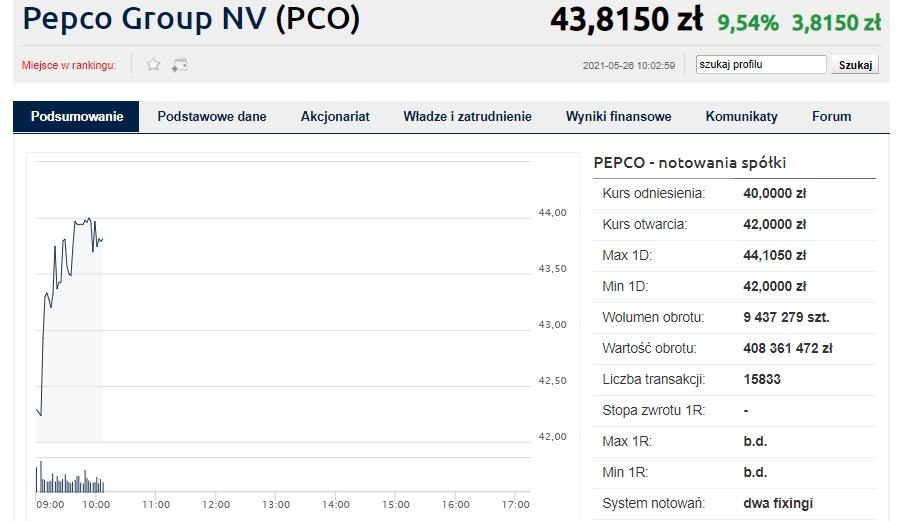Select Władze i zatrudnienie tab
Viewport: 914px width, 521px height.
(x=467, y=117)
